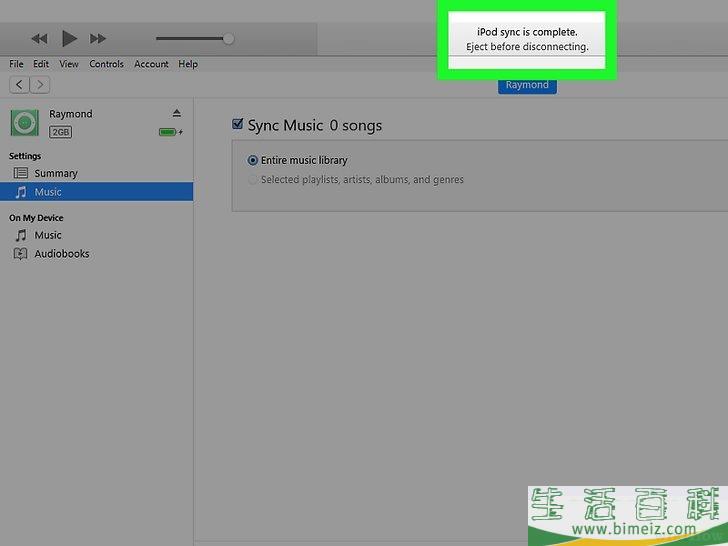Open the Help menu
This screenshot has height=546, width=728.
(188, 64)
